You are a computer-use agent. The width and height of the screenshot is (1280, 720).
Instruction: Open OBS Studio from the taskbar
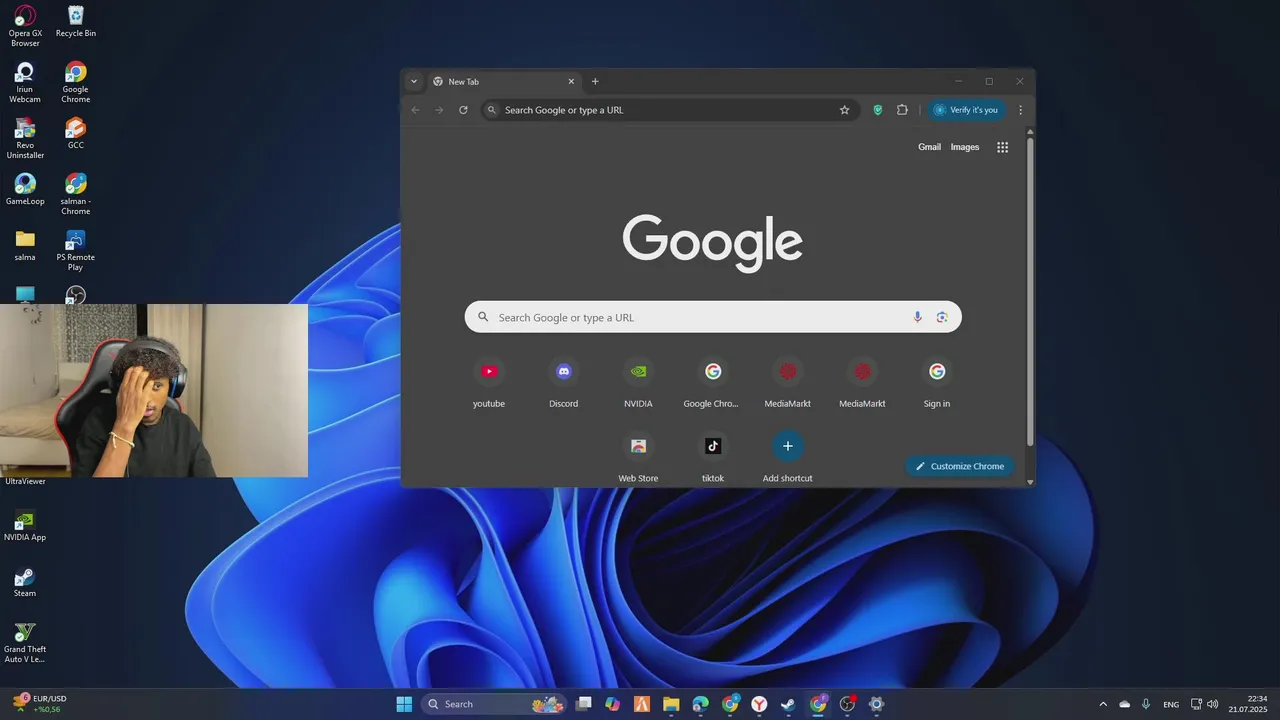pos(848,704)
